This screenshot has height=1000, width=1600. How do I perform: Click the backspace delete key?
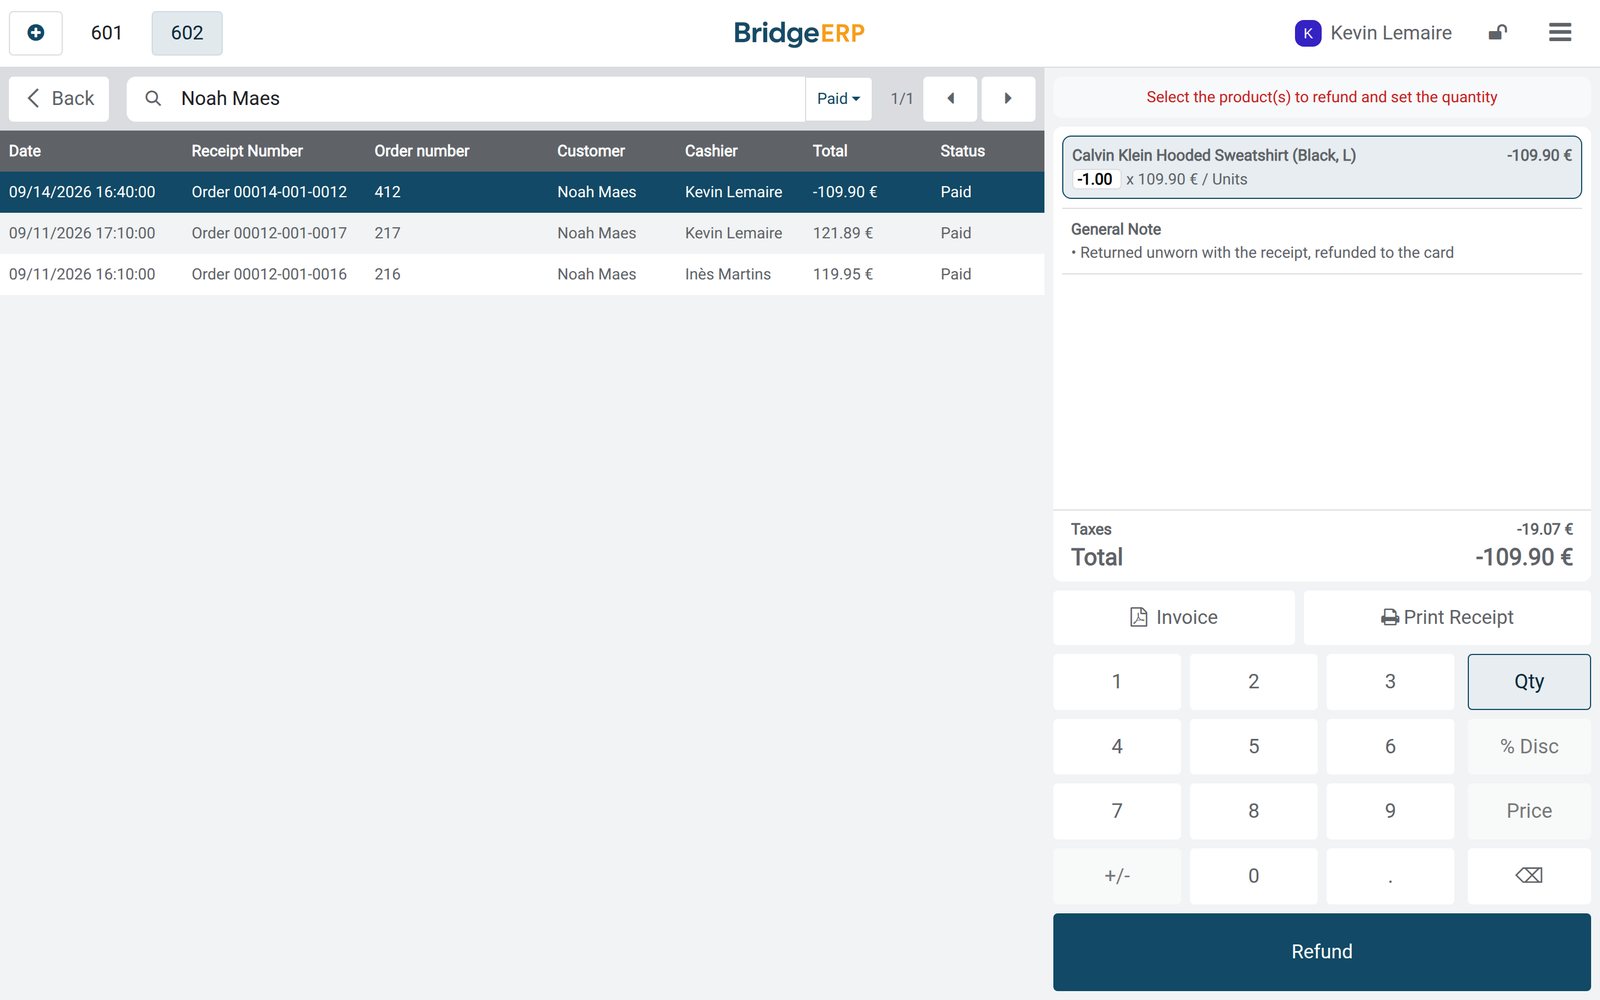[x=1529, y=876]
